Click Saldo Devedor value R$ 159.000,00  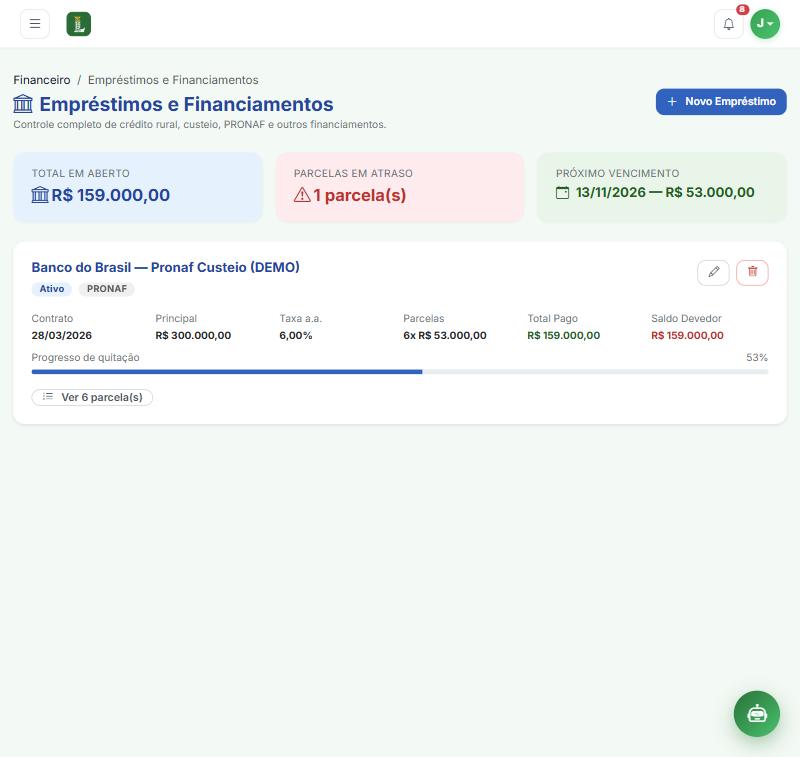687,336
